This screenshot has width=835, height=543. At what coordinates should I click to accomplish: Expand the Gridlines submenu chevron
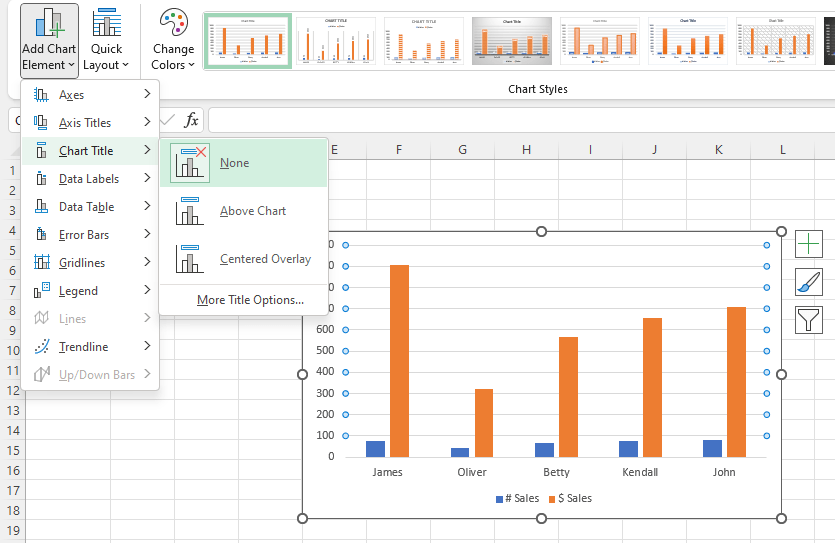pos(147,262)
